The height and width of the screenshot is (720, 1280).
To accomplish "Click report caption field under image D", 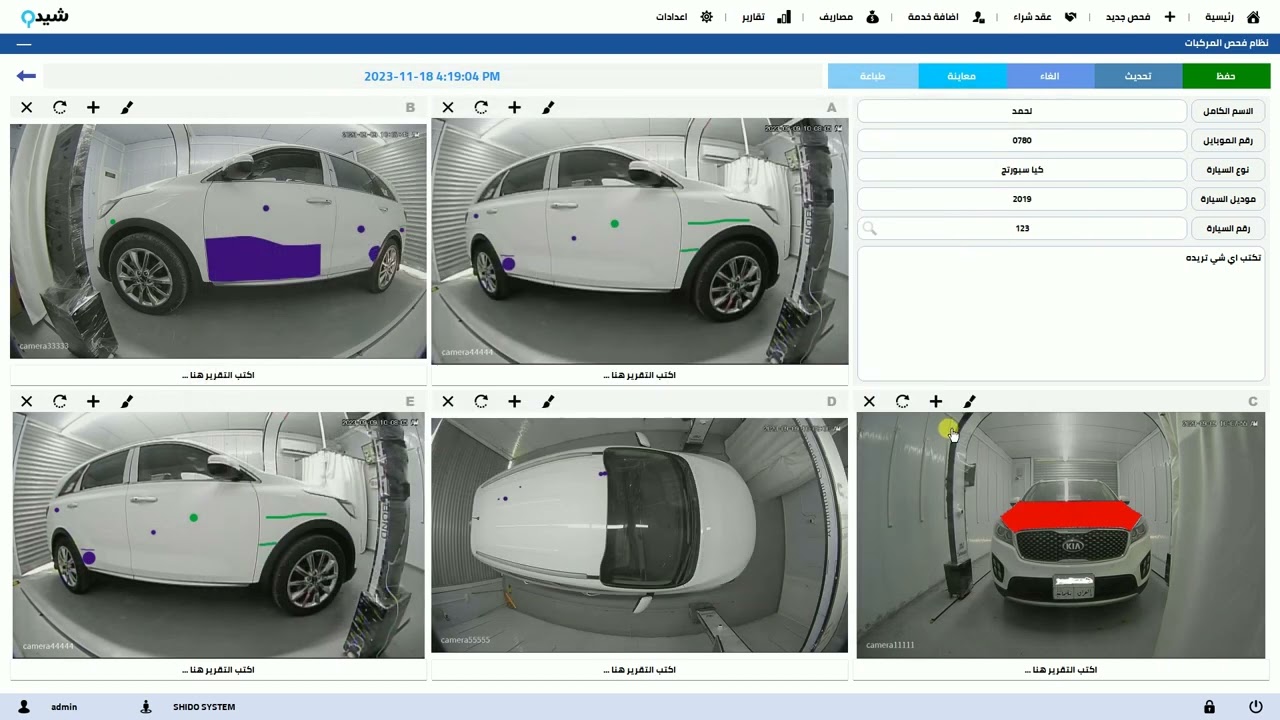I will point(640,670).
